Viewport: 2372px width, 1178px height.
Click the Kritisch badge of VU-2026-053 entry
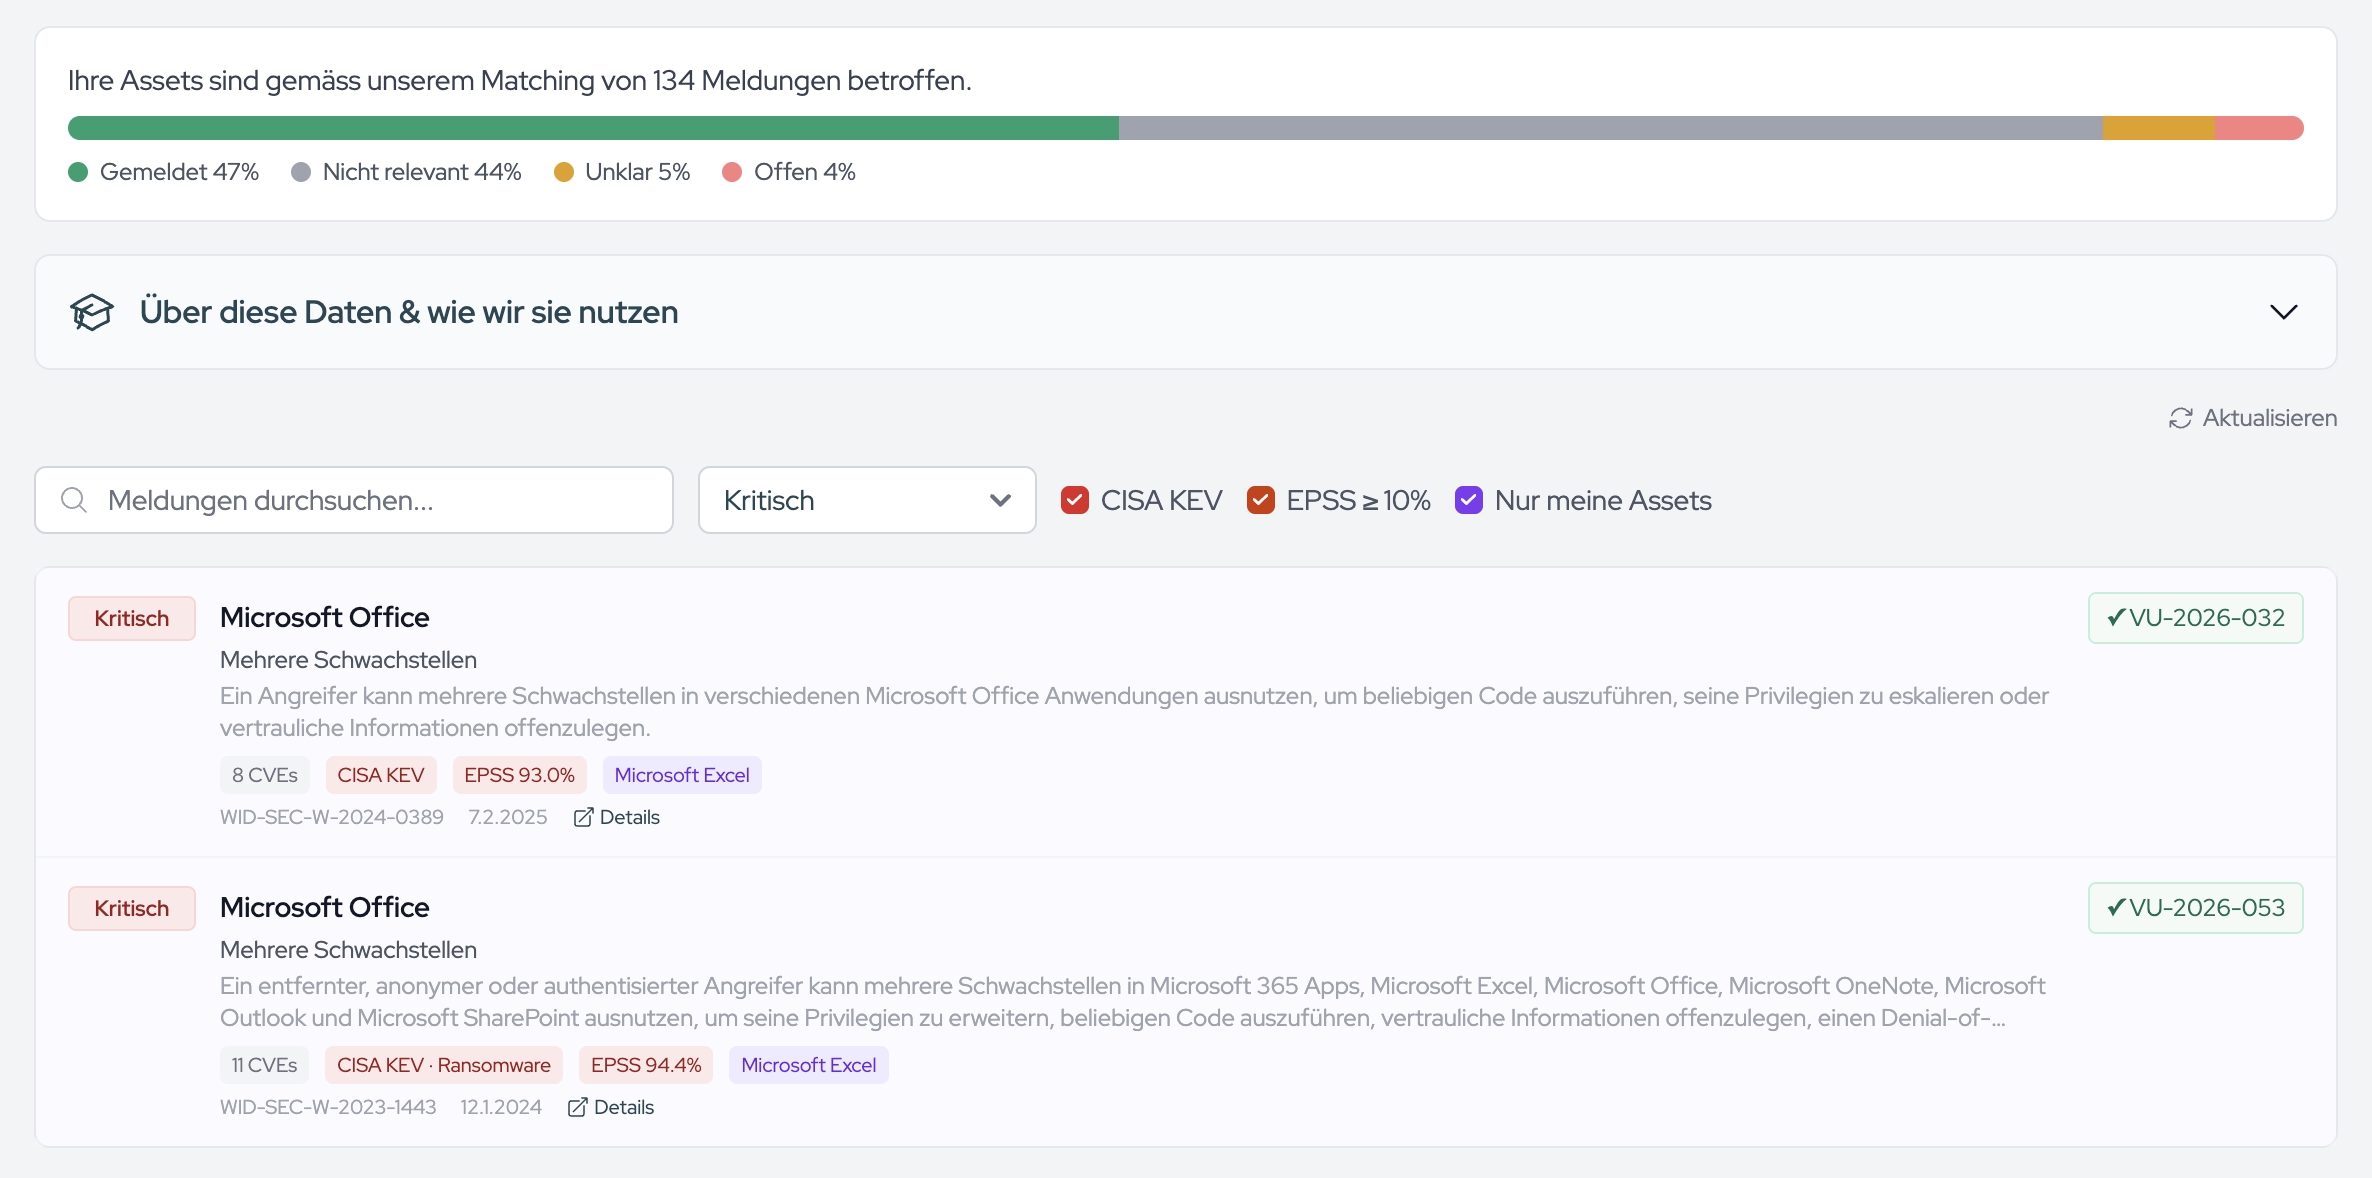point(132,908)
